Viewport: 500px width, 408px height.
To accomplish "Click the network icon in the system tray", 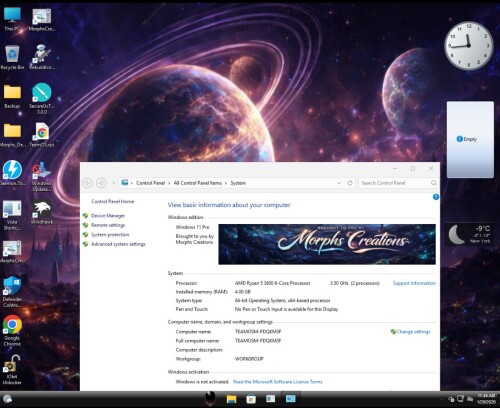I will pos(460,399).
